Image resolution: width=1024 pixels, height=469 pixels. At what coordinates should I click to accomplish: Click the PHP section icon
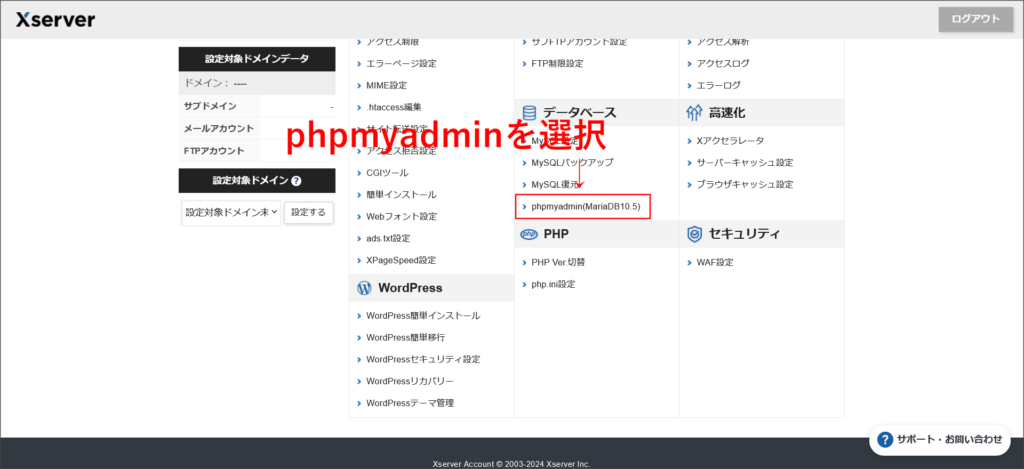[x=529, y=234]
